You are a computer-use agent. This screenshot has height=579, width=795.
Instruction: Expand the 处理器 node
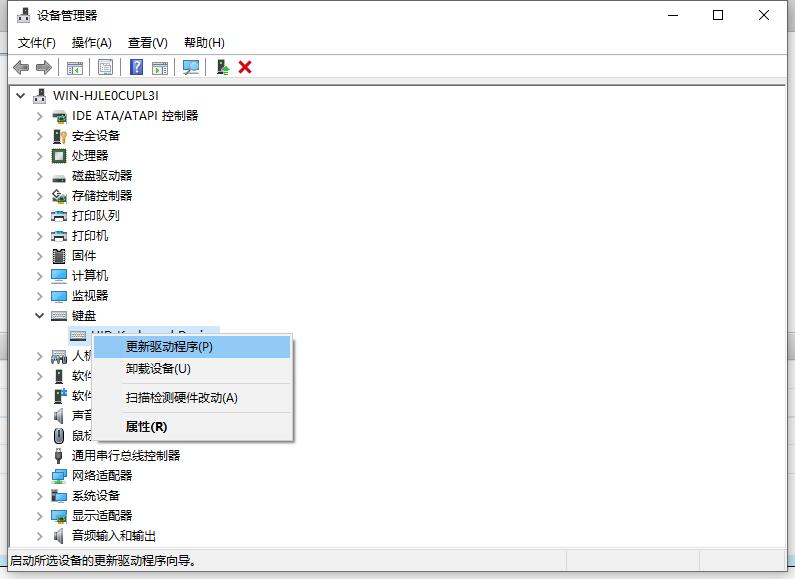40,156
